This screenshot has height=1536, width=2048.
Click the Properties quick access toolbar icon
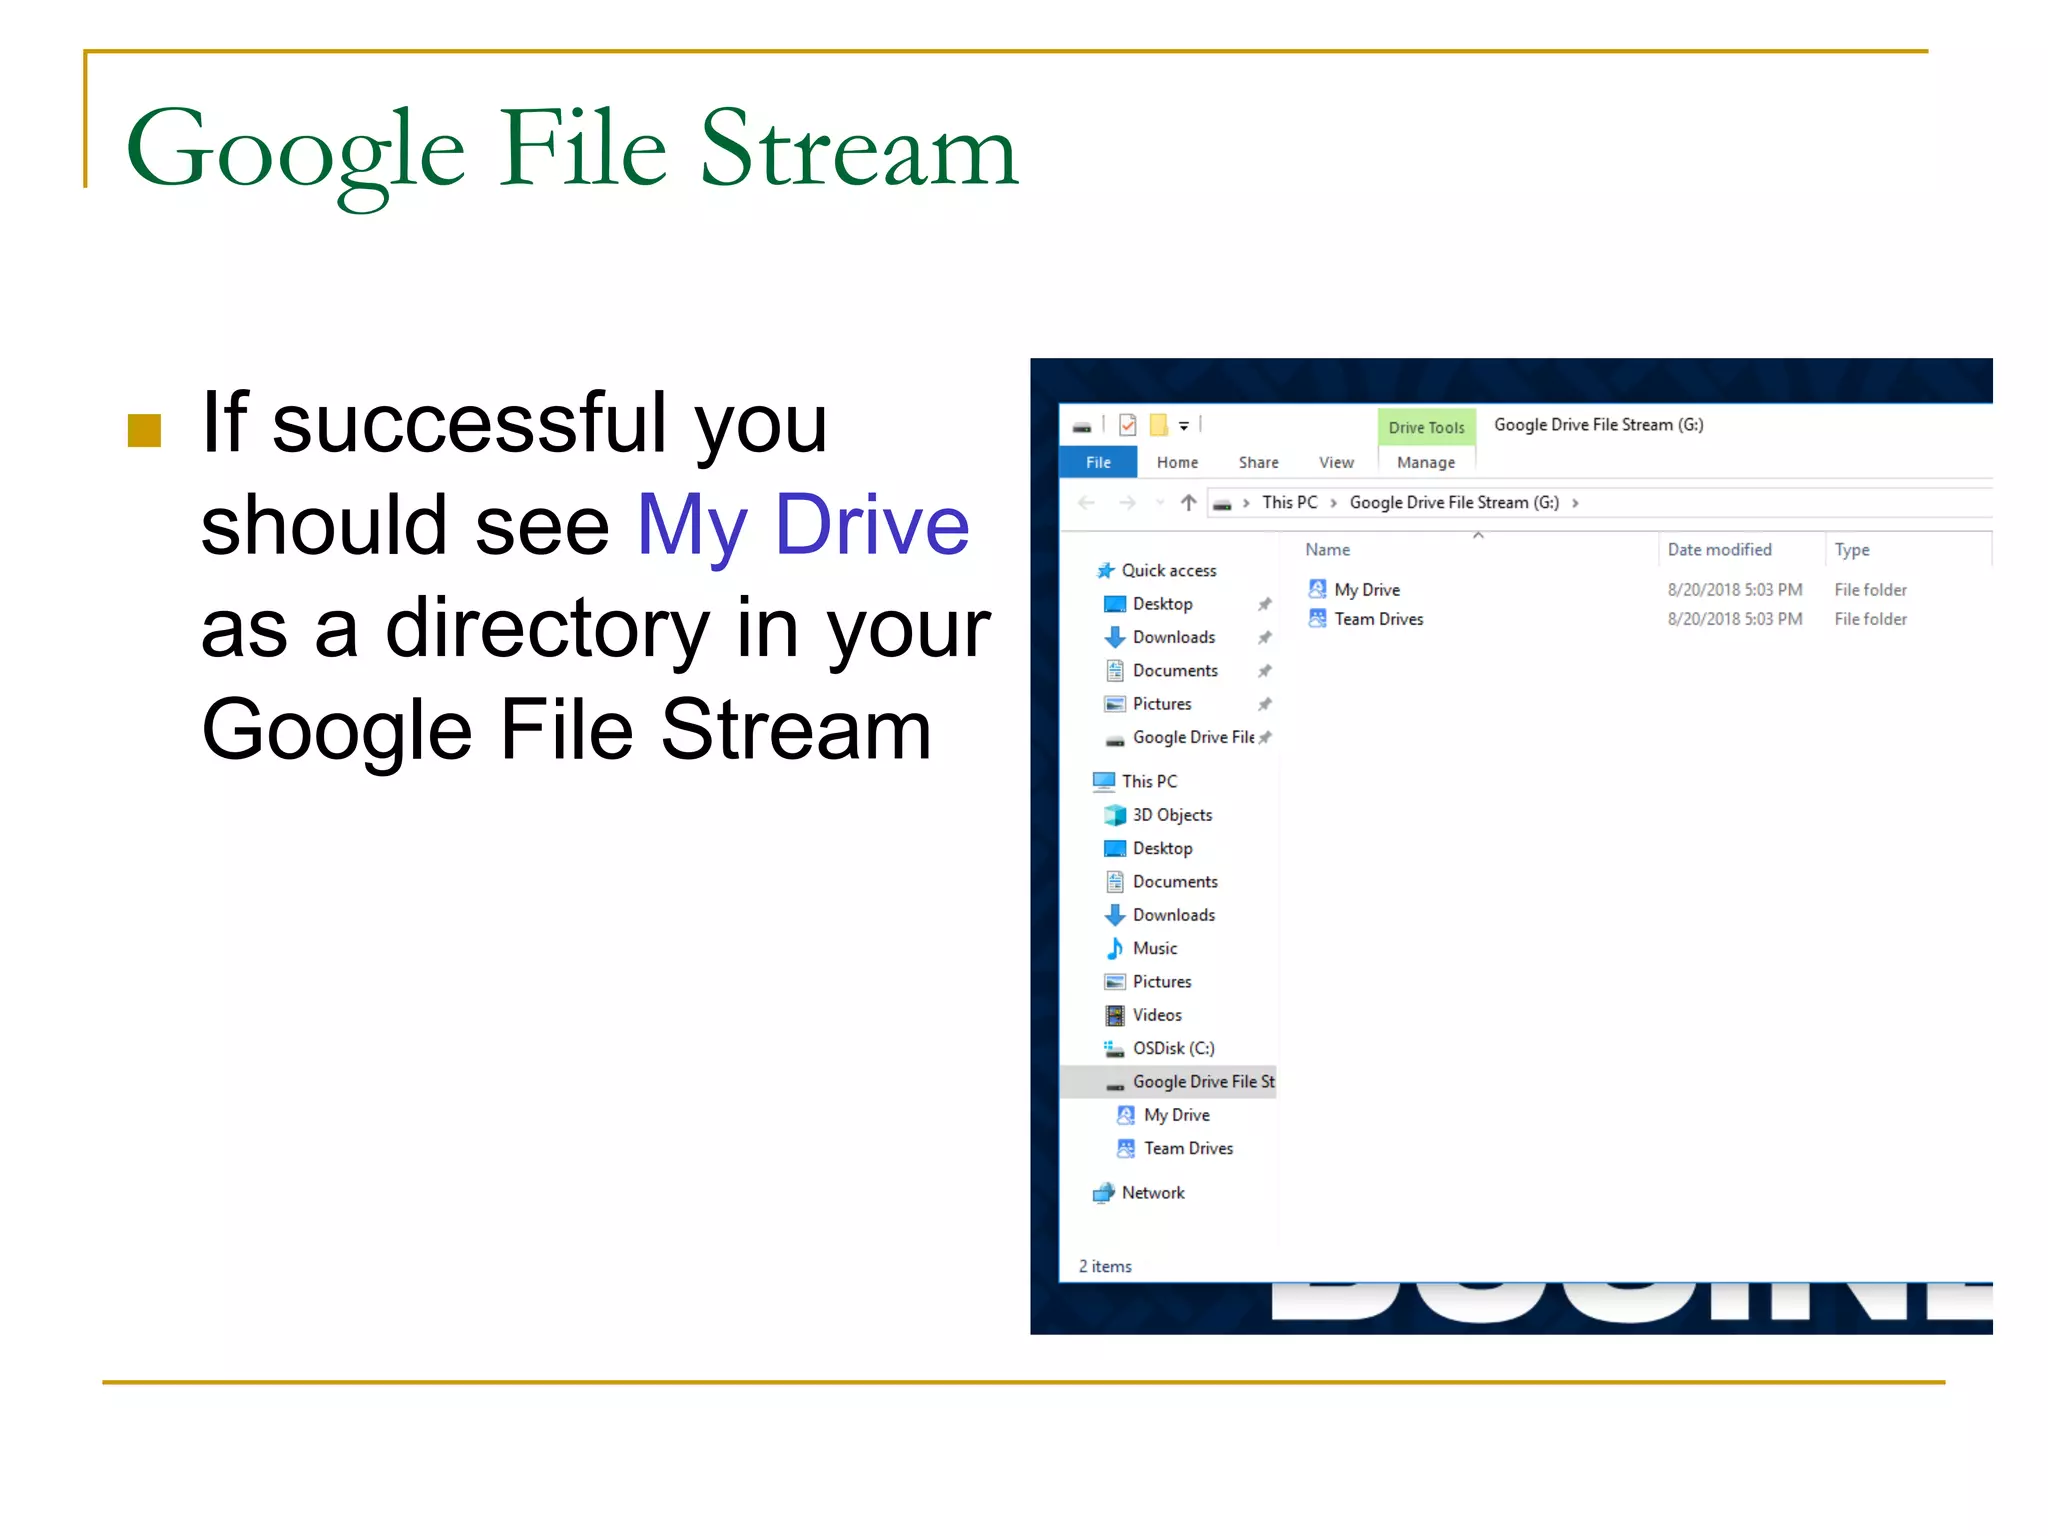pos(1128,425)
